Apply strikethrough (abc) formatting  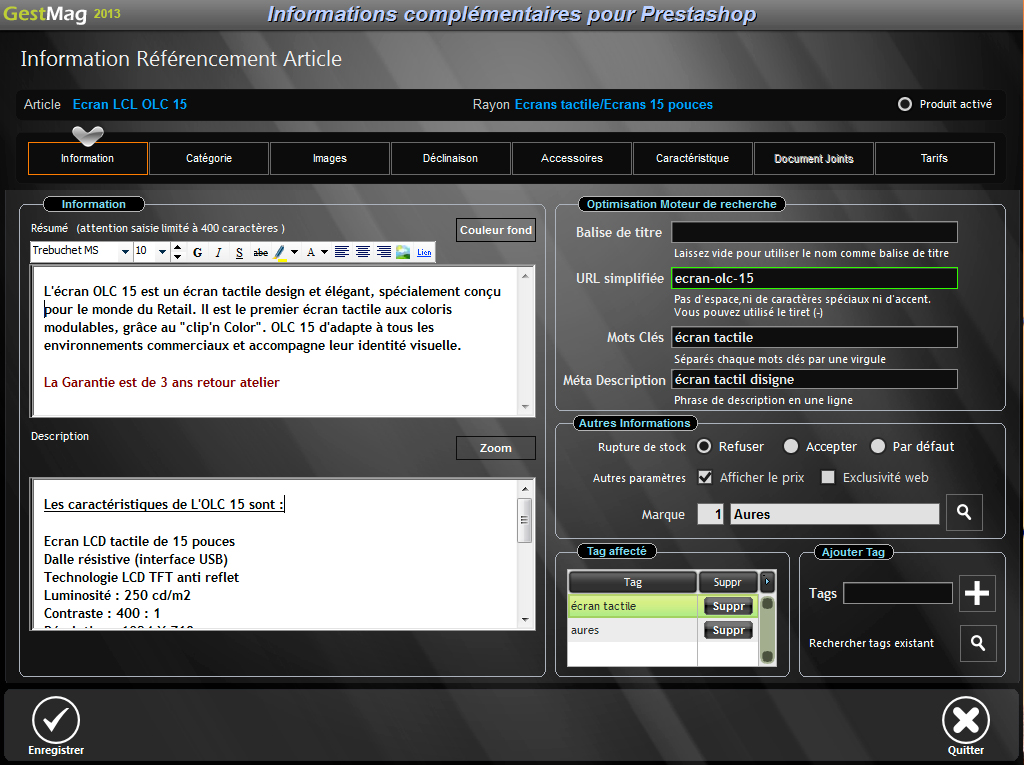261,253
